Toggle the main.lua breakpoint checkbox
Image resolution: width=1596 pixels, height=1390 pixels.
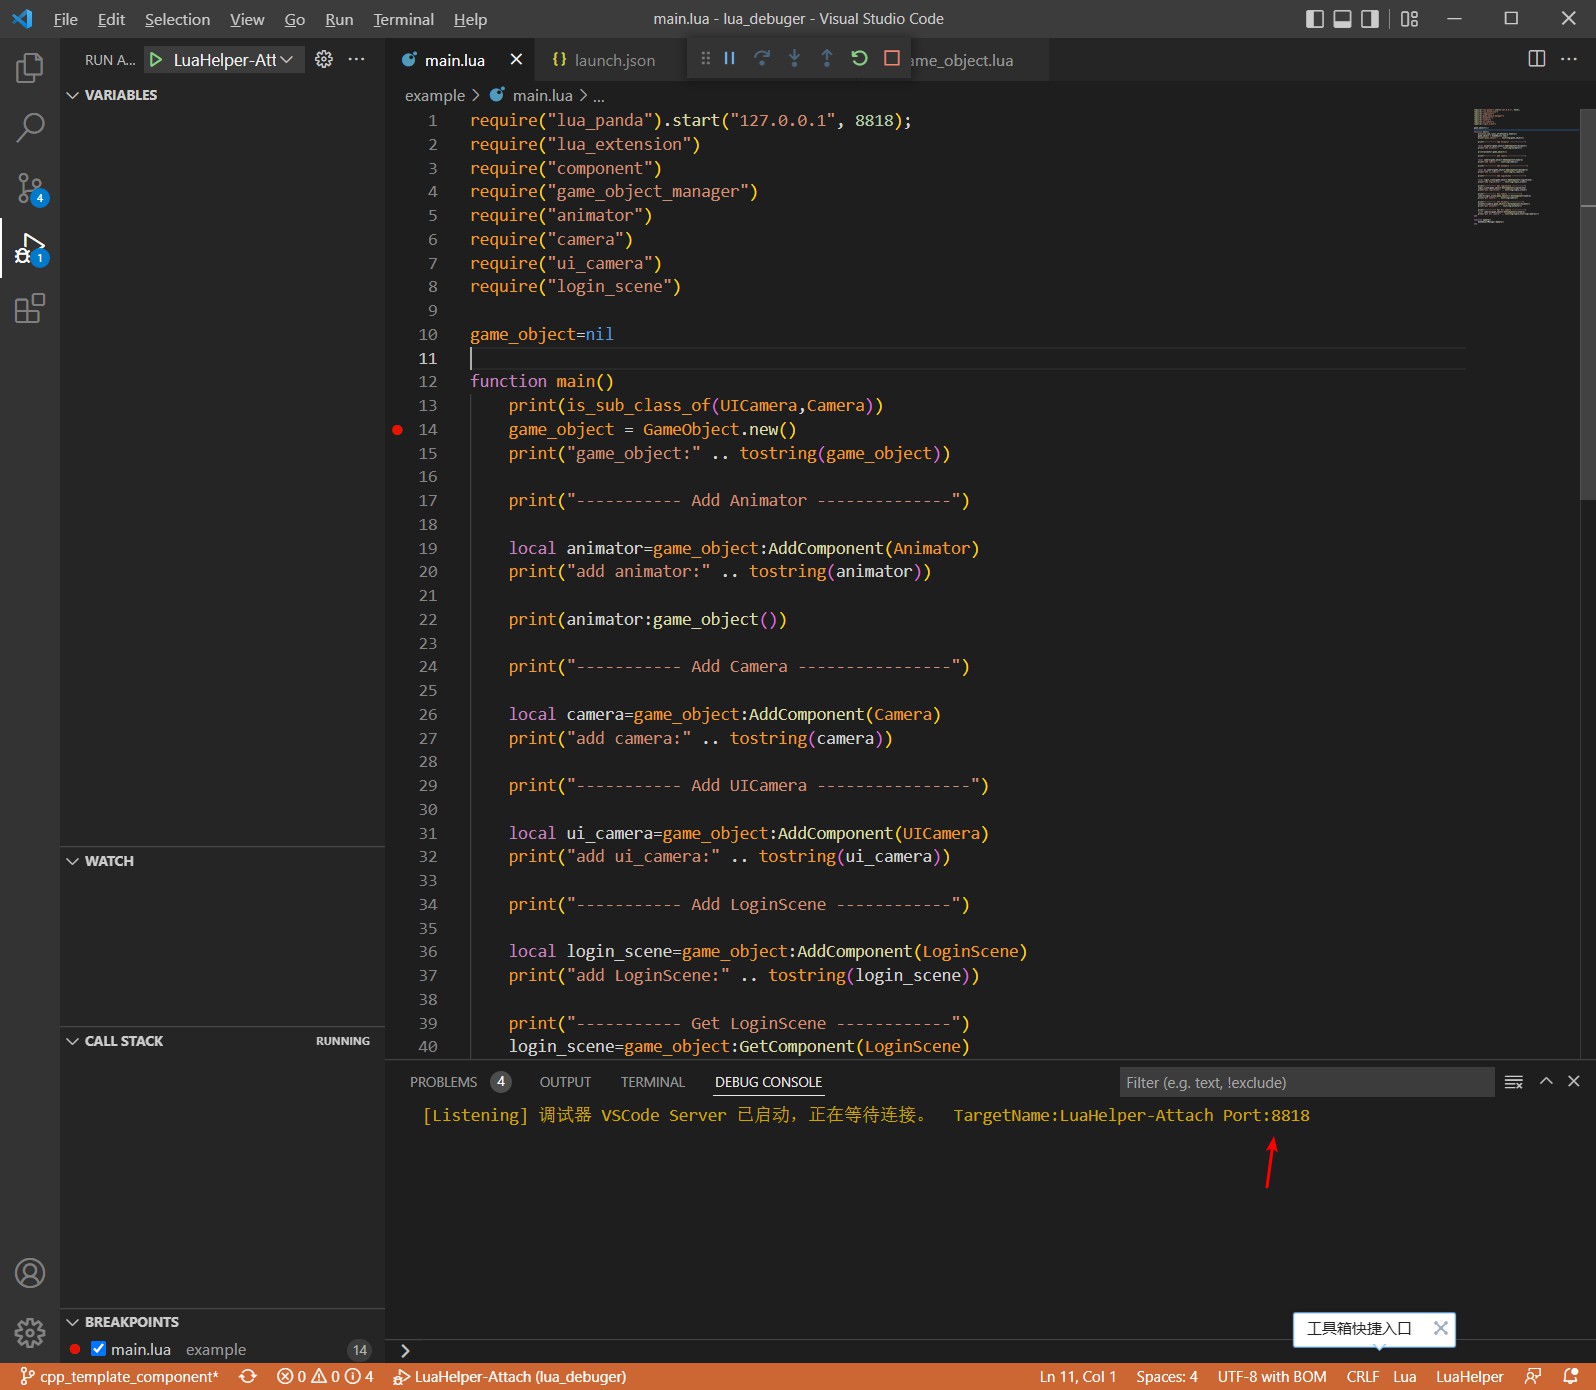point(98,1349)
